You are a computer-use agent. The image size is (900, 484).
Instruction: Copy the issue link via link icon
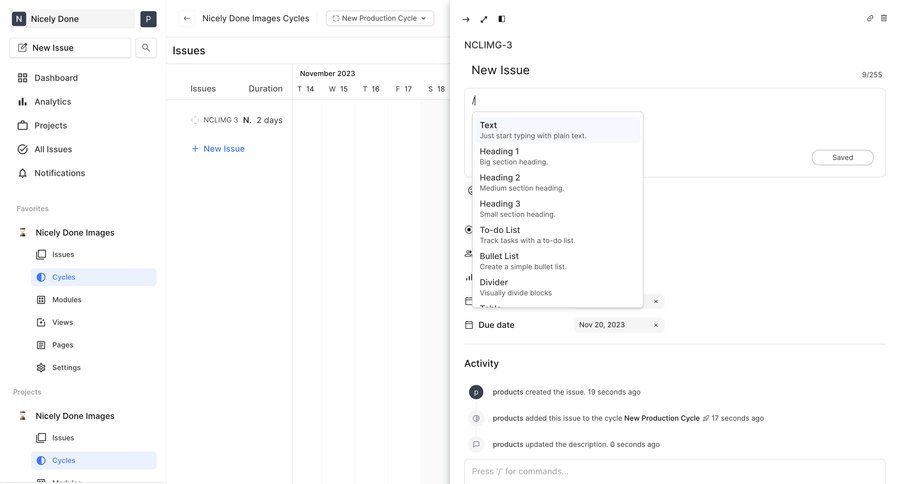pyautogui.click(x=870, y=18)
